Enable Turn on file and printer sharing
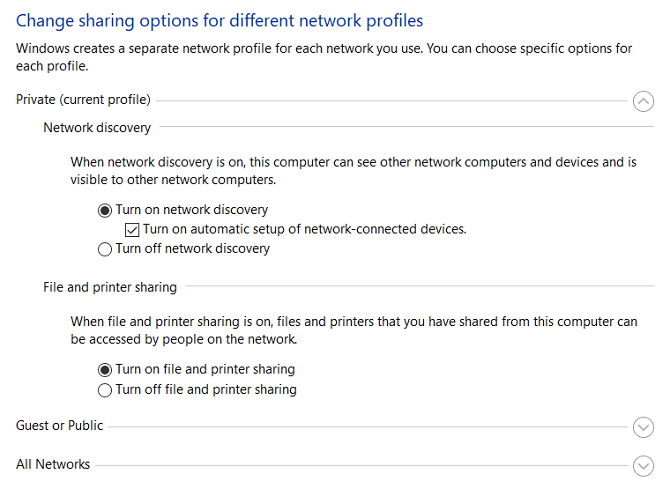Image resolution: width=670 pixels, height=489 pixels. tap(105, 370)
